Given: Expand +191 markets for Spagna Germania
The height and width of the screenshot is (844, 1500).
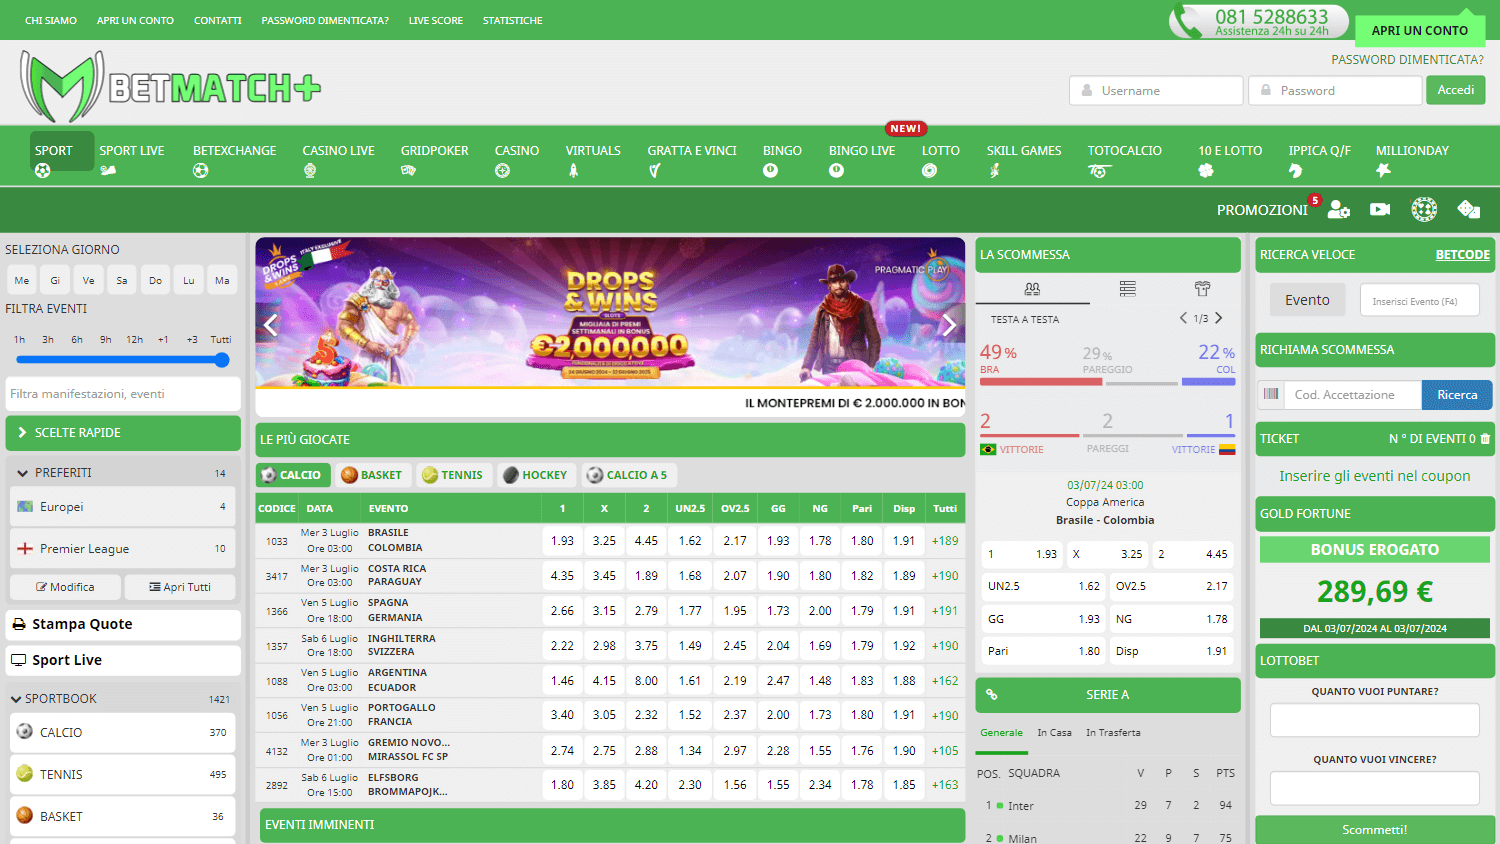Looking at the screenshot, I should pyautogui.click(x=945, y=611).
